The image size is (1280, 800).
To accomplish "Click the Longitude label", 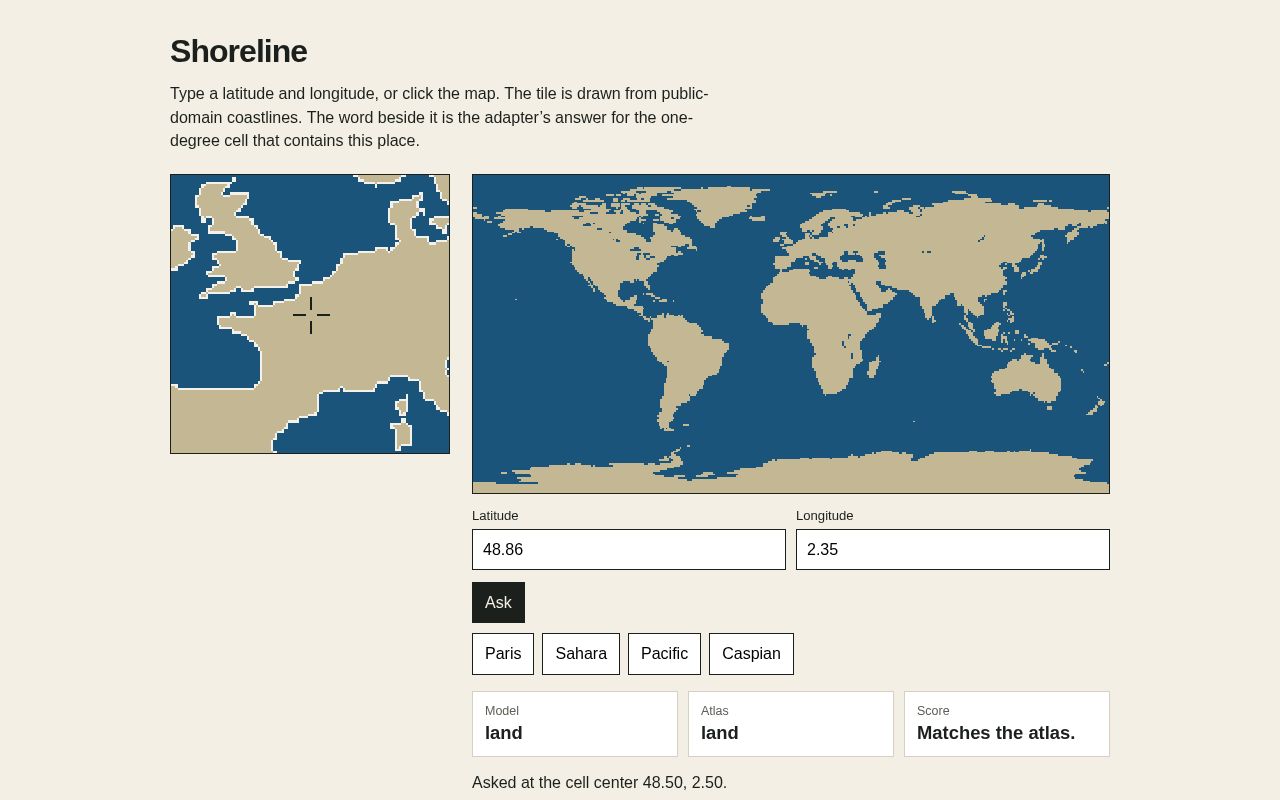I will pyautogui.click(x=825, y=515).
